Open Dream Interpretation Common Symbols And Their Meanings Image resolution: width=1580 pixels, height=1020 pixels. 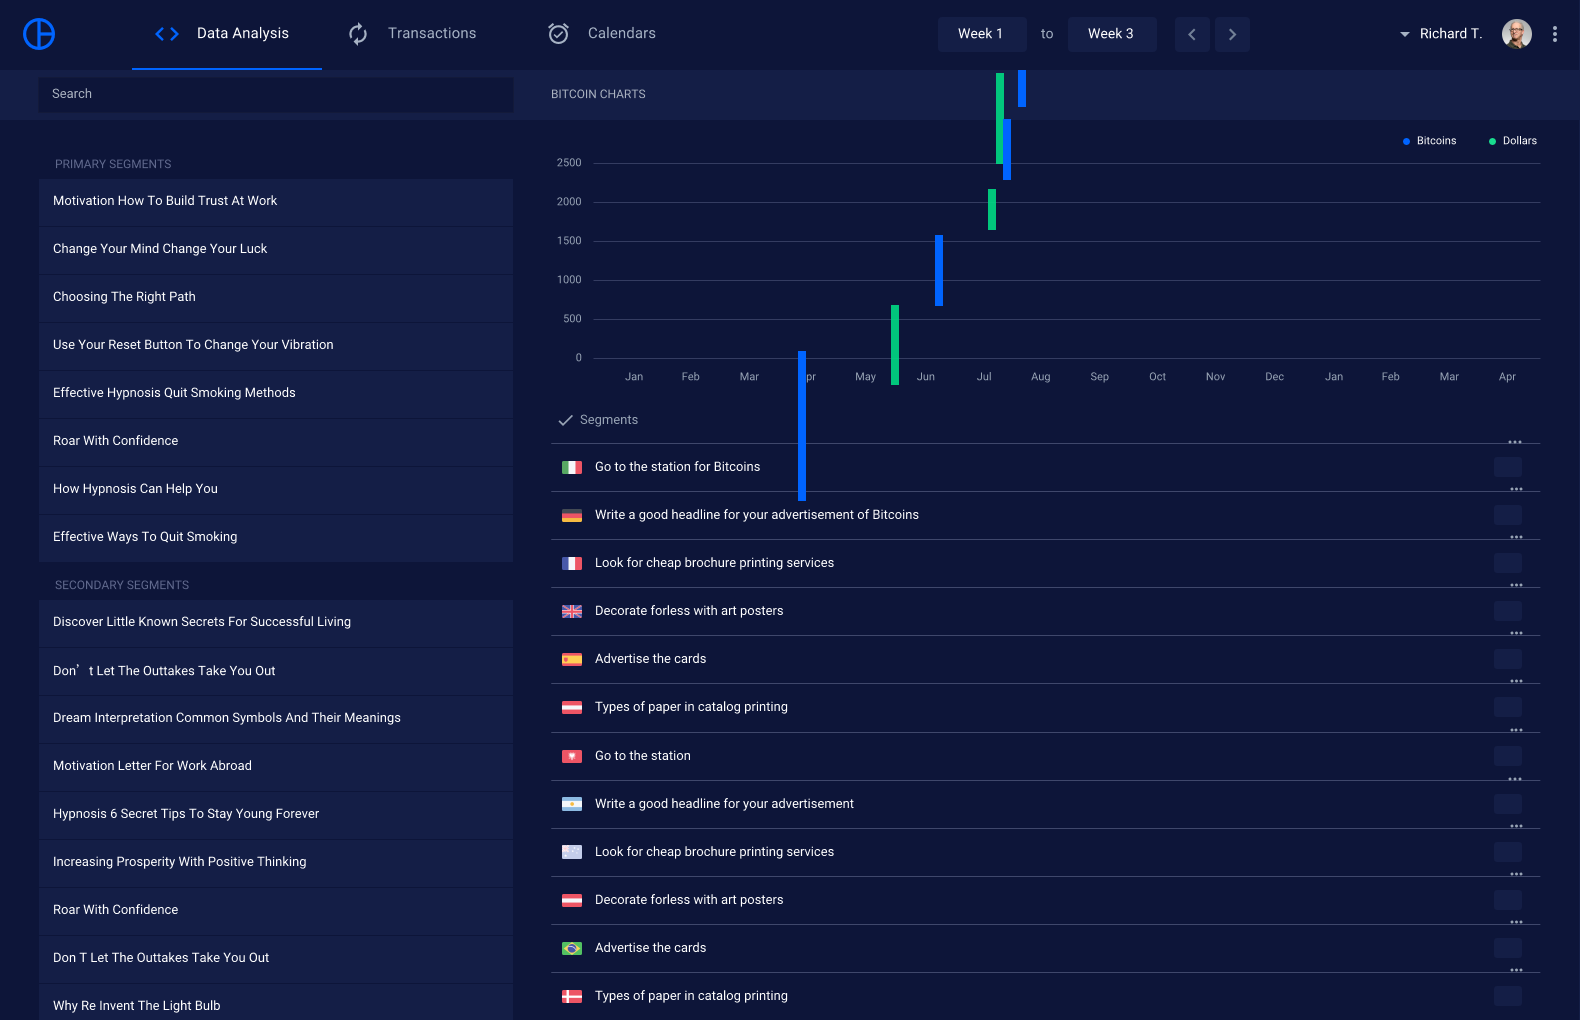pyautogui.click(x=276, y=719)
